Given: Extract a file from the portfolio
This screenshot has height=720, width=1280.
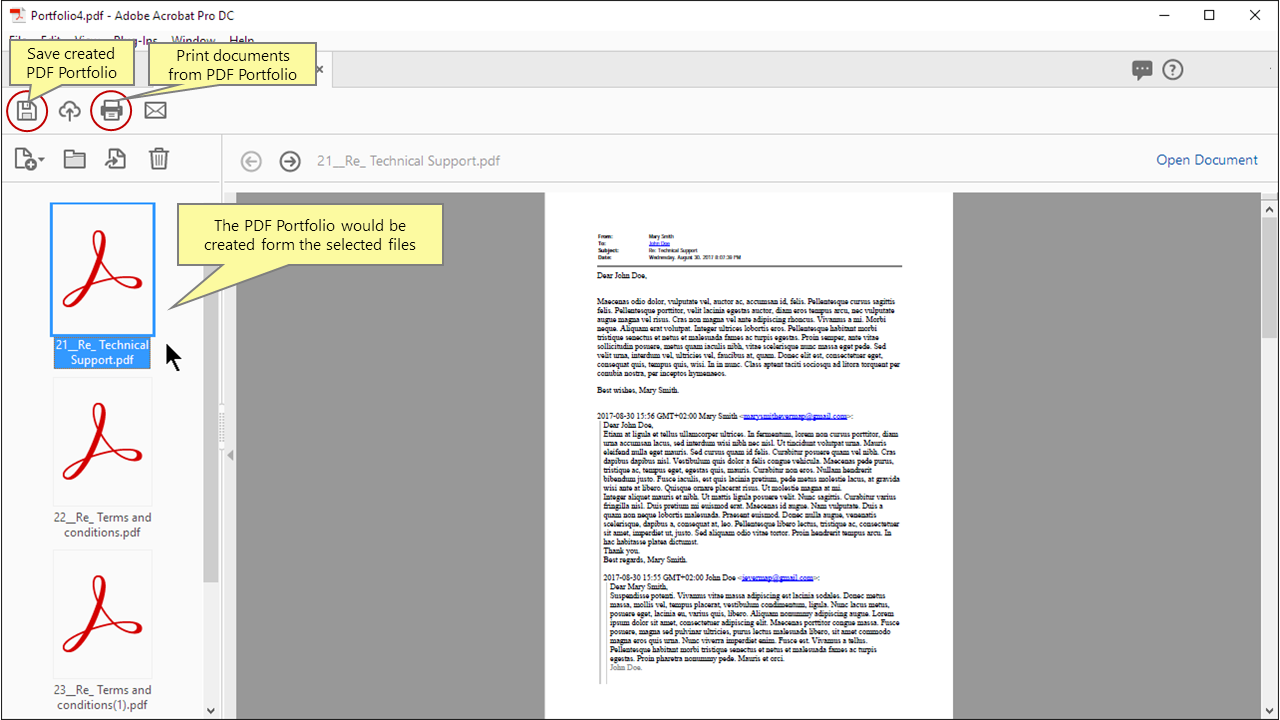Looking at the screenshot, I should tap(117, 158).
